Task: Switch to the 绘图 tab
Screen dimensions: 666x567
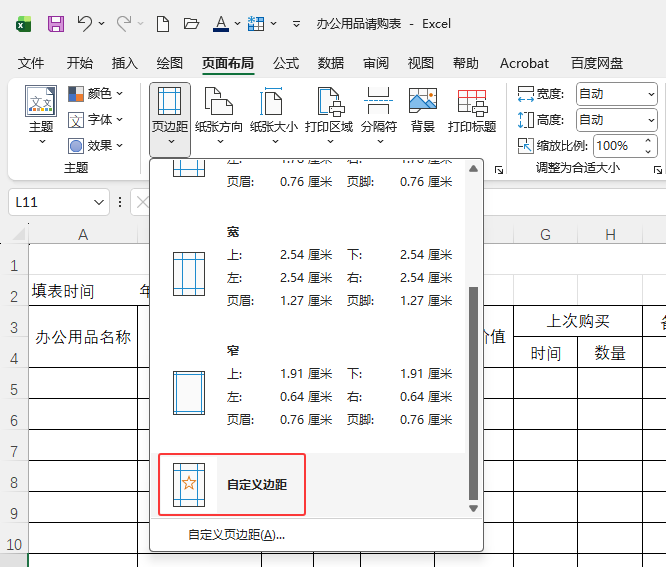Action: (169, 63)
